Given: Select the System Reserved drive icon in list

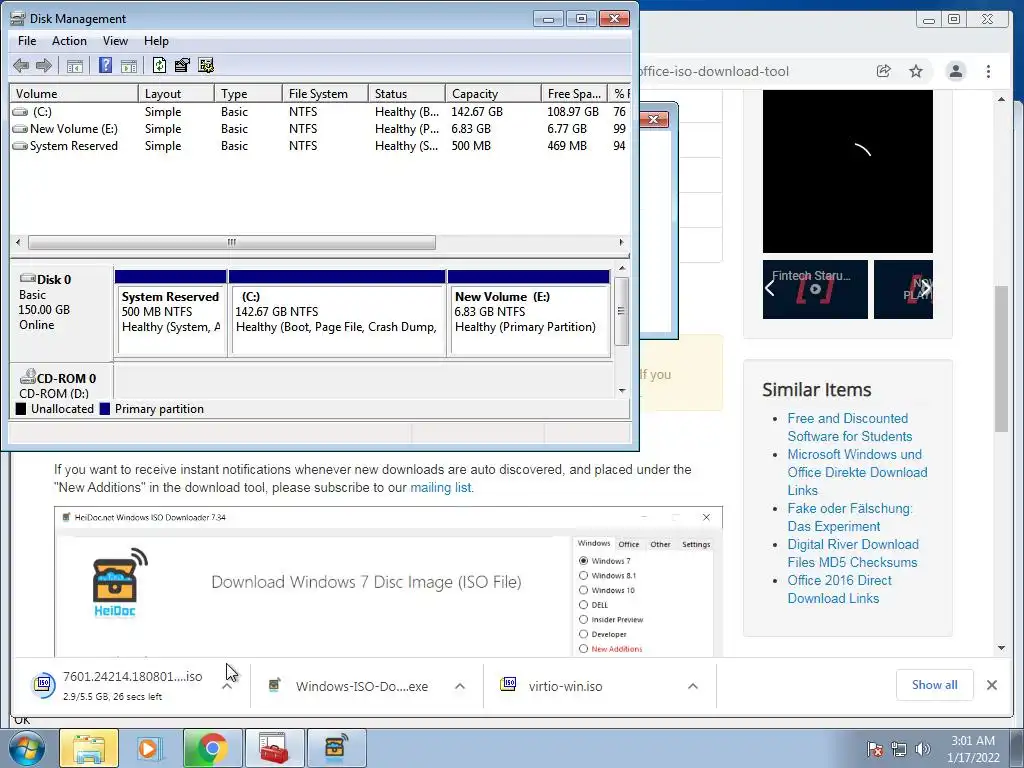Looking at the screenshot, I should coord(20,146).
